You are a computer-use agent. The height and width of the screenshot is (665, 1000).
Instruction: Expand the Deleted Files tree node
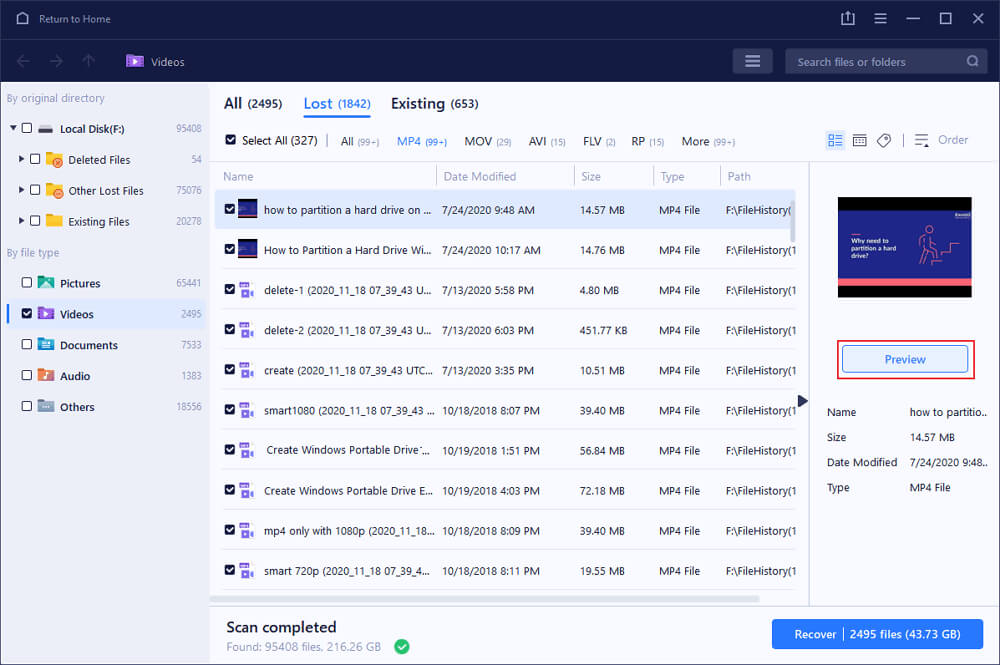[x=22, y=159]
